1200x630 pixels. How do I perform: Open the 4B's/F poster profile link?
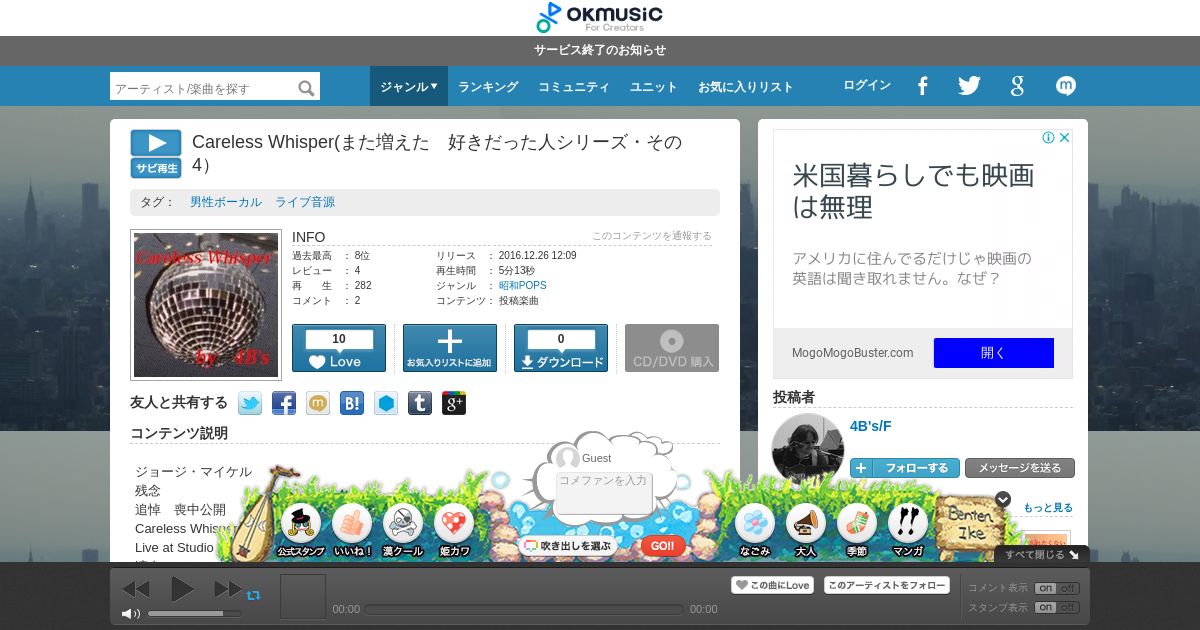(871, 426)
